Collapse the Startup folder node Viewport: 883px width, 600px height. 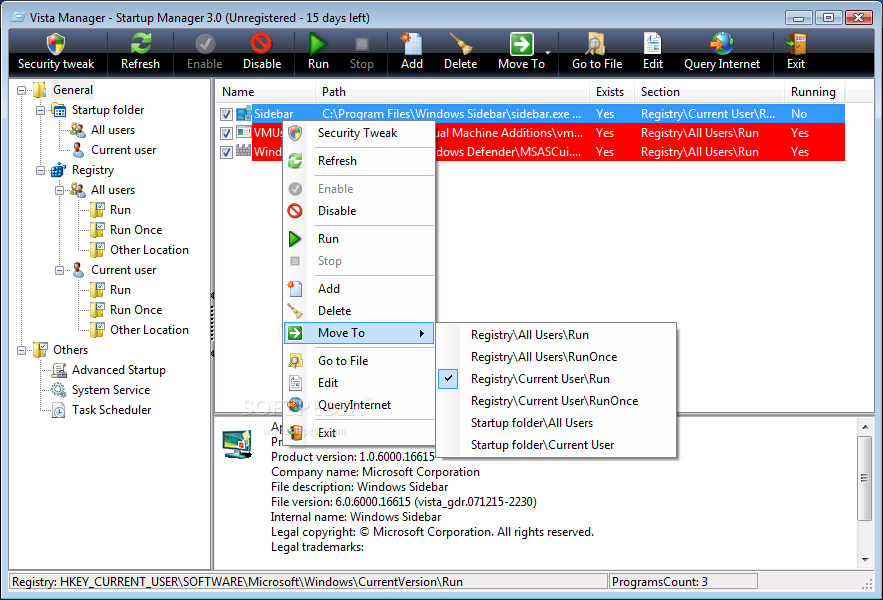click(x=41, y=110)
